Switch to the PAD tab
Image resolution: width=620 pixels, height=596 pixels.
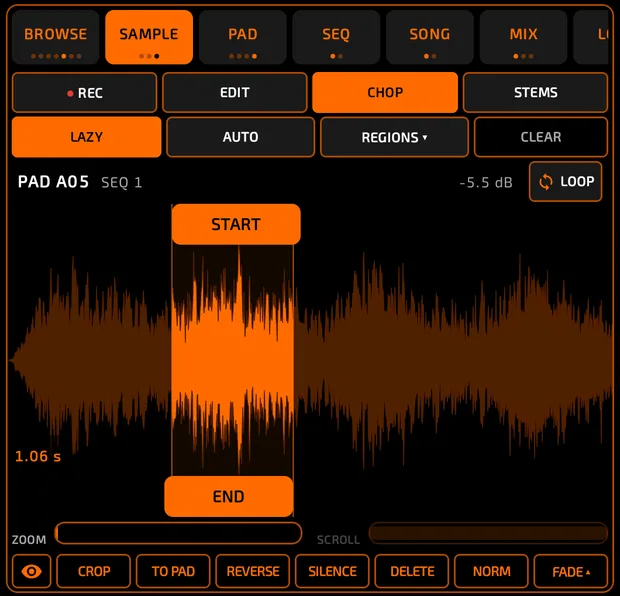[243, 37]
